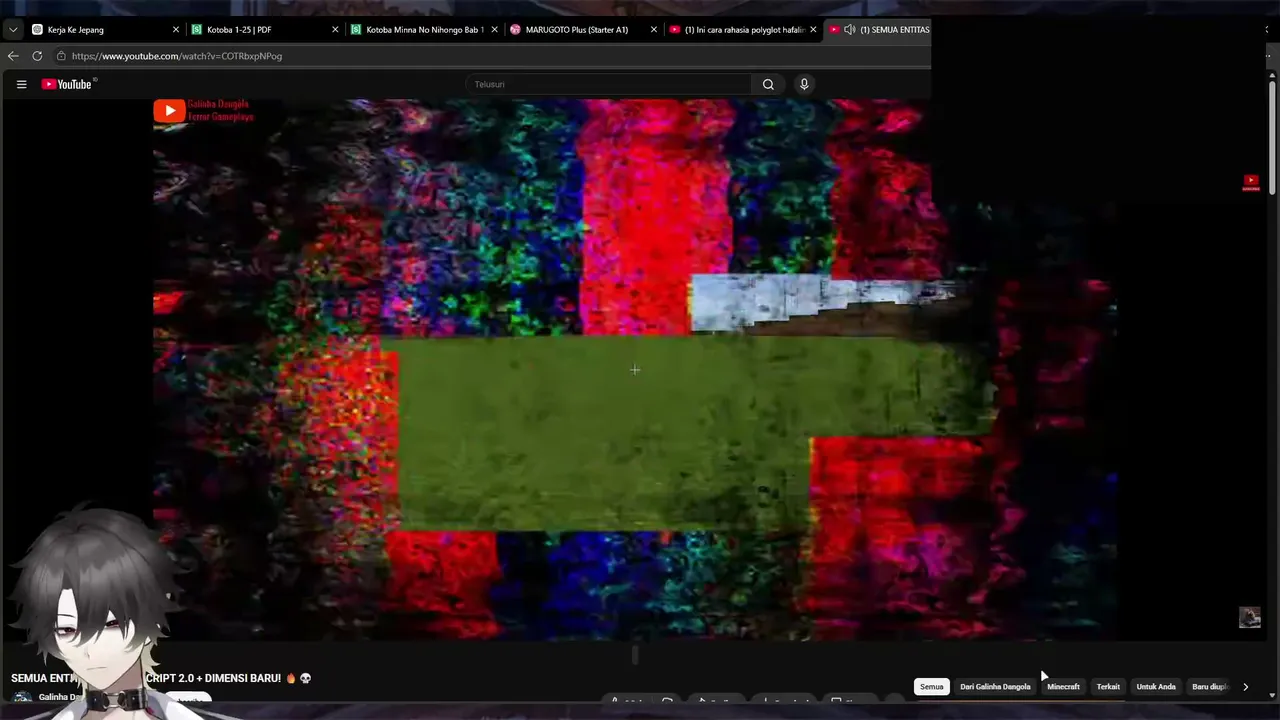Mute the SEMUA ENTITAS tab speaker icon

[x=849, y=30]
